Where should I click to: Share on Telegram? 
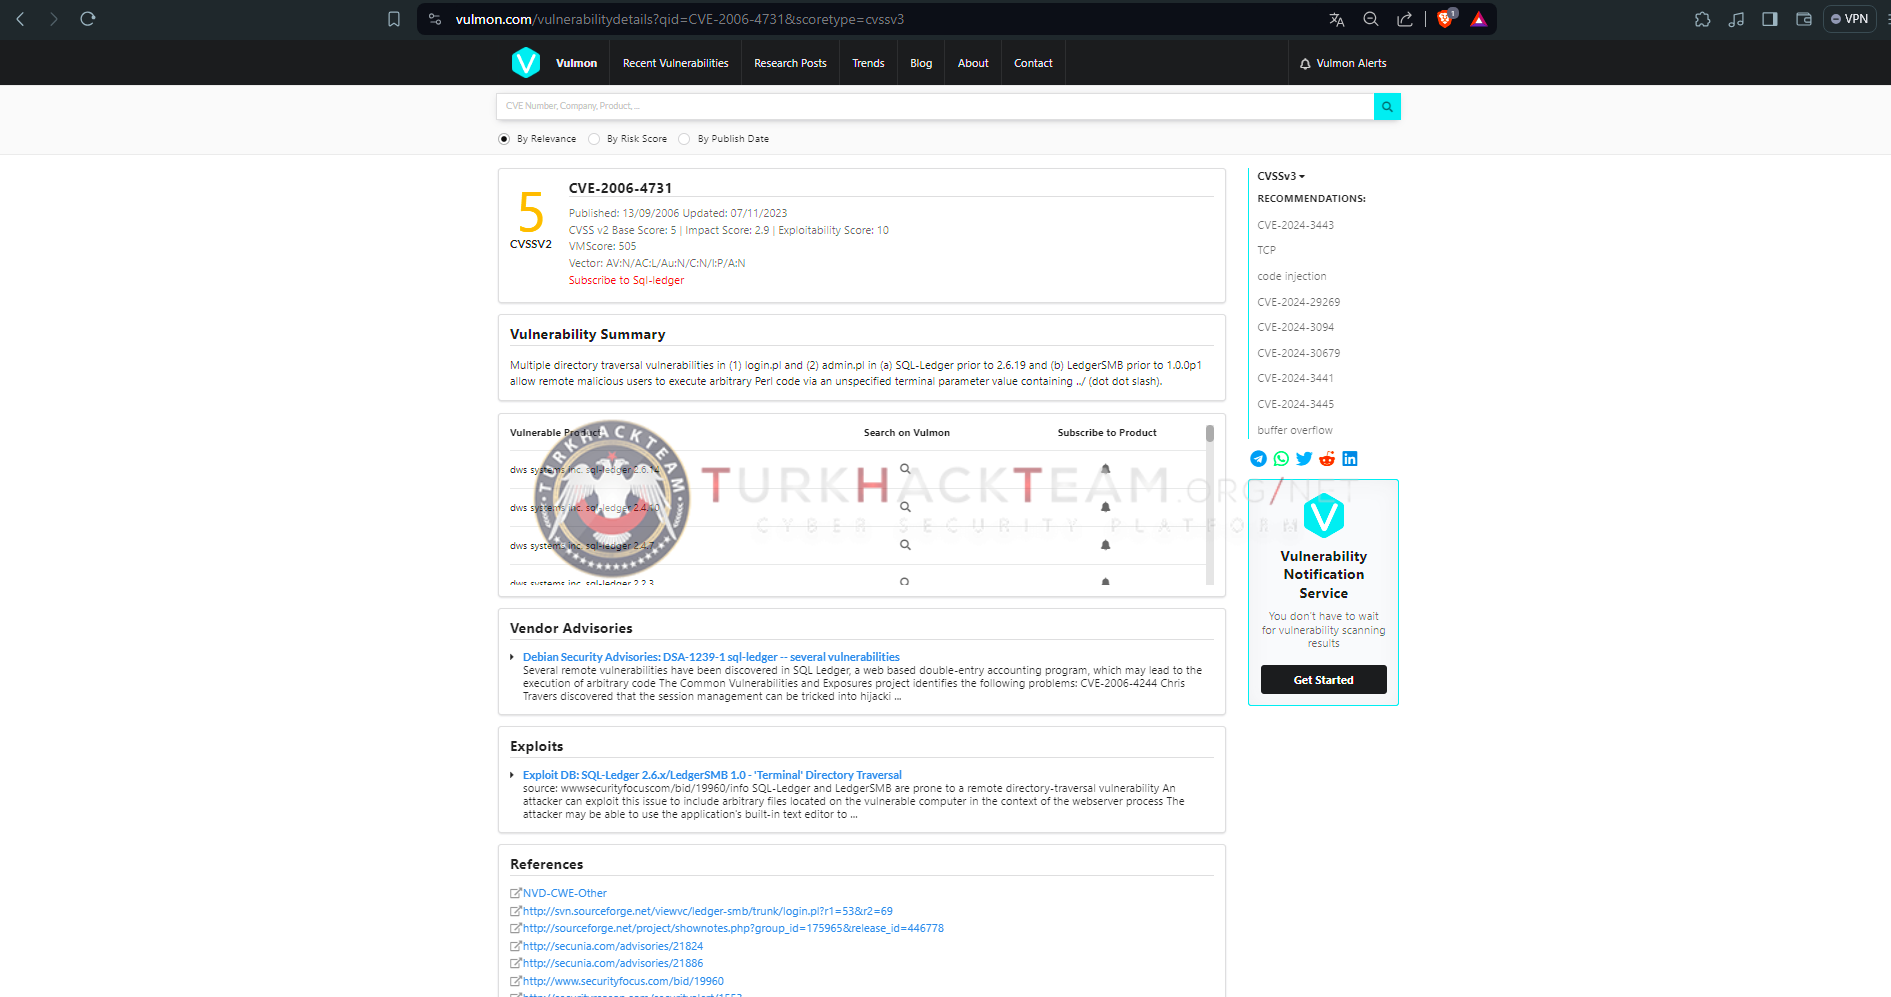(1258, 459)
